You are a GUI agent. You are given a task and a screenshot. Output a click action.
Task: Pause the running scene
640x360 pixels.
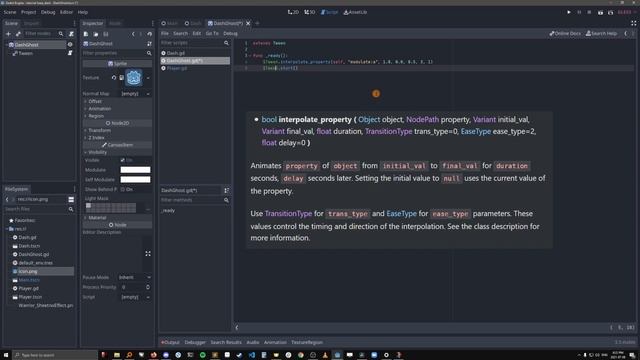[x=579, y=12]
